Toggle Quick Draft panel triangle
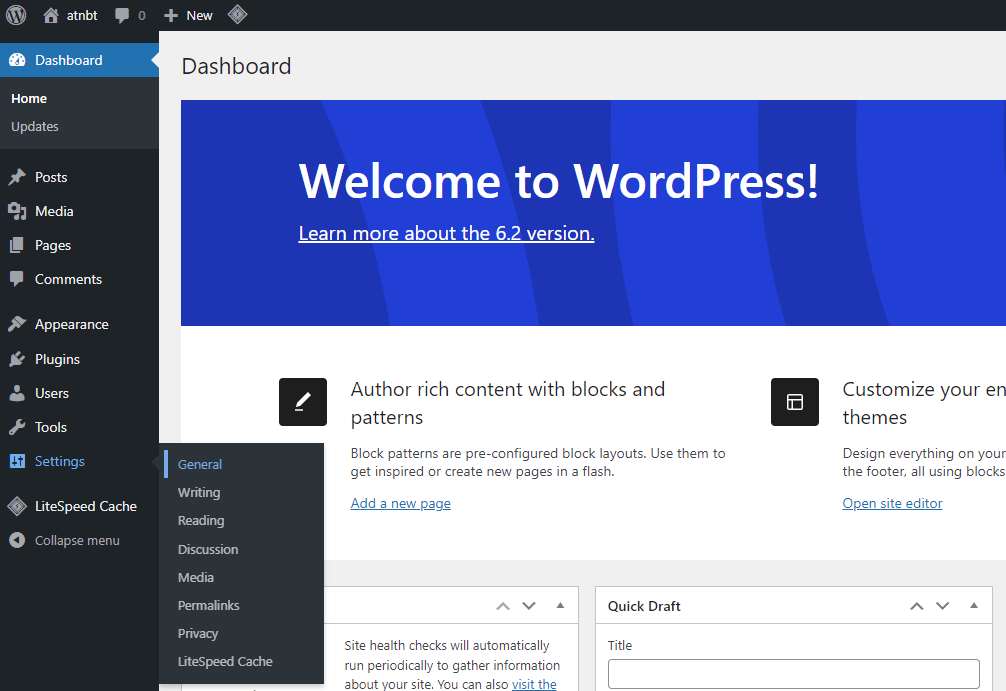Screen dimensions: 1006x691 click(974, 605)
